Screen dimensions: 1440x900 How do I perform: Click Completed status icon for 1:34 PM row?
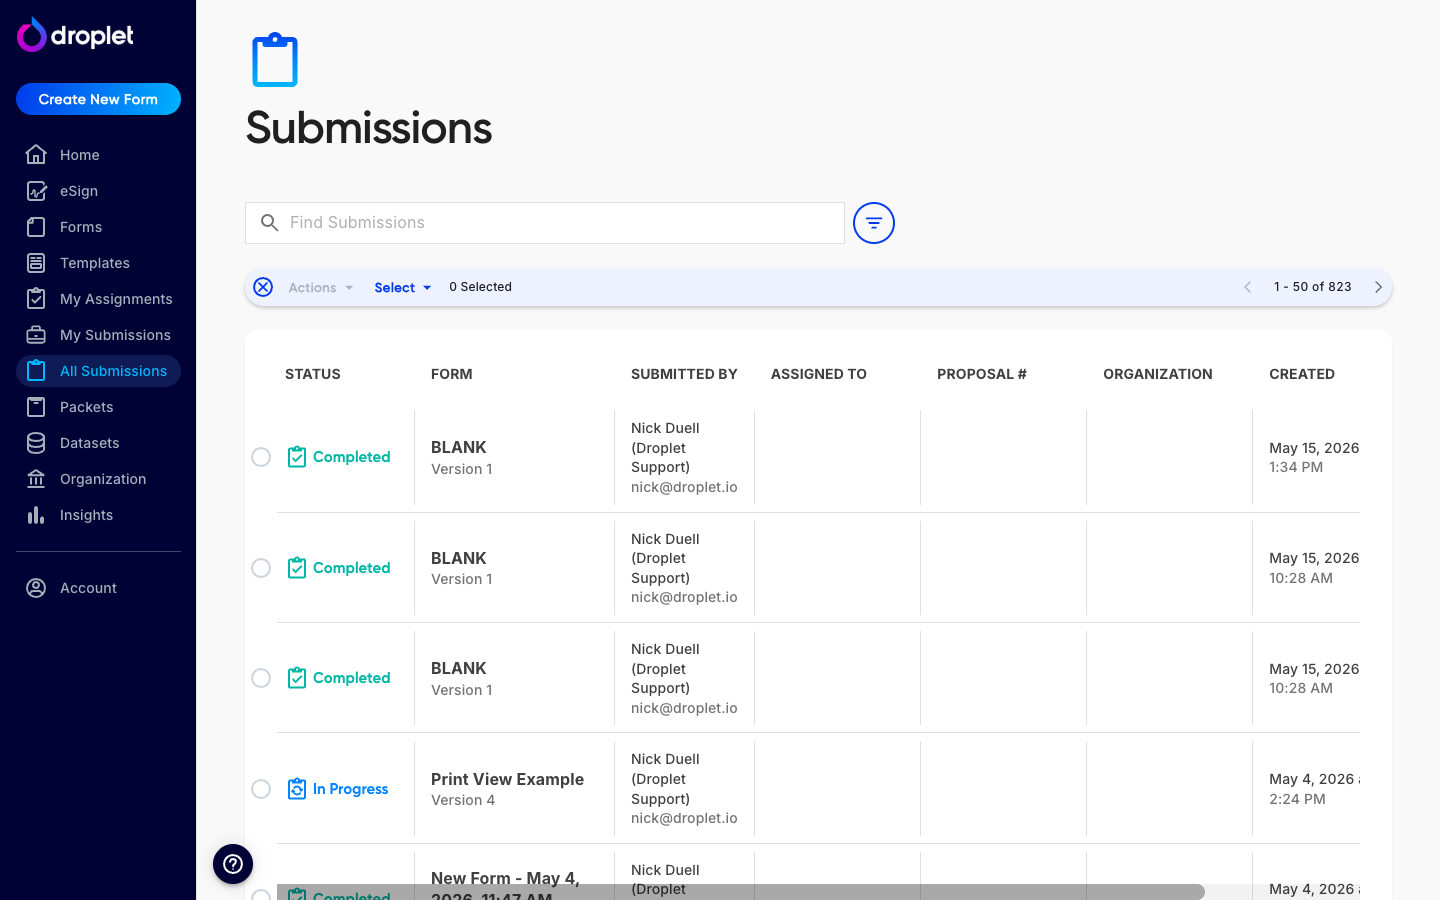tap(297, 457)
